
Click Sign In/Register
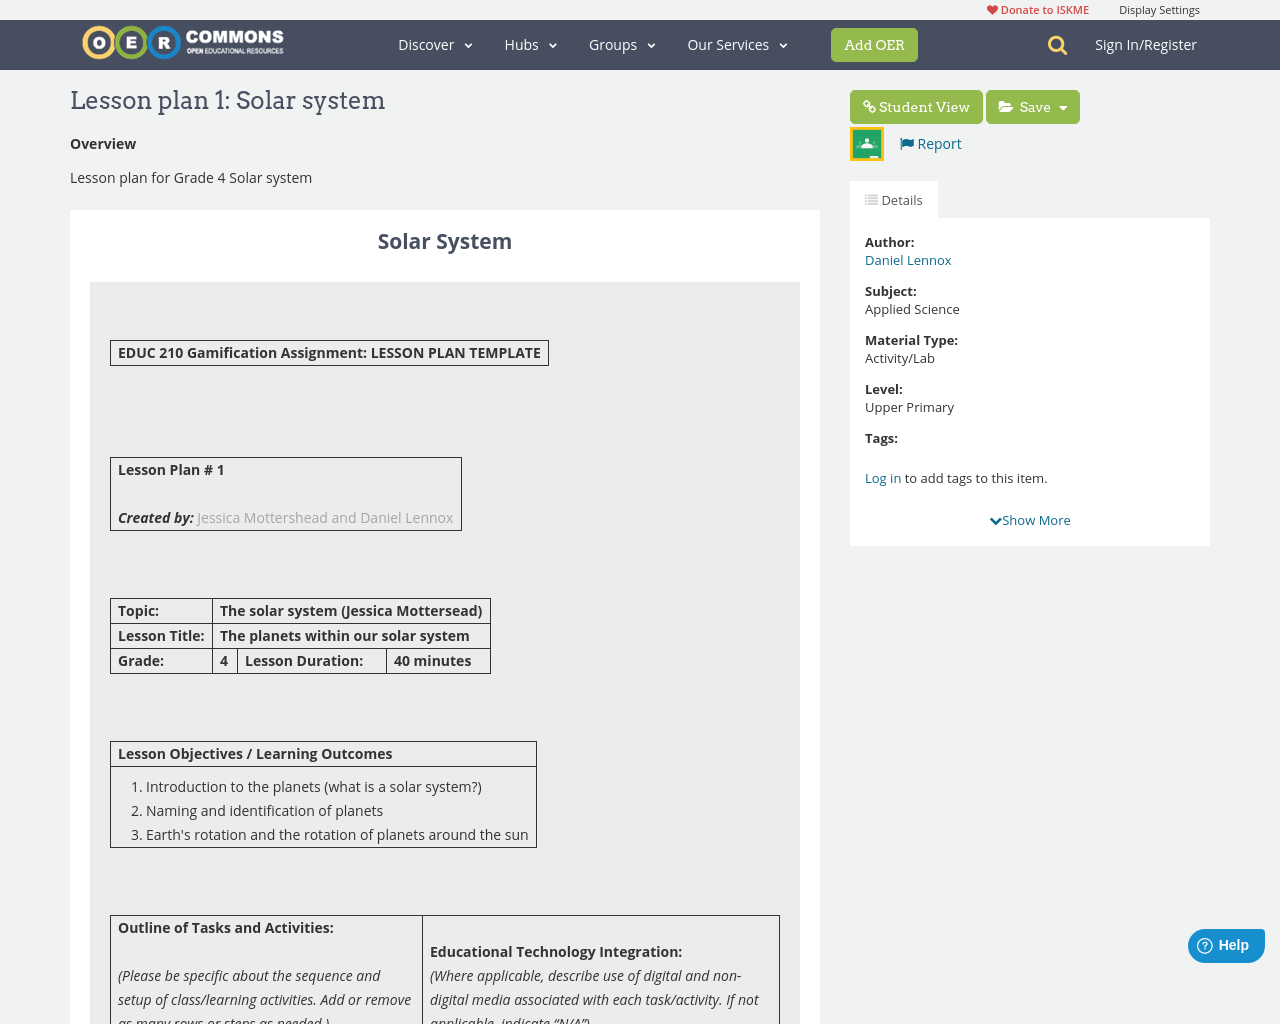(x=1144, y=43)
